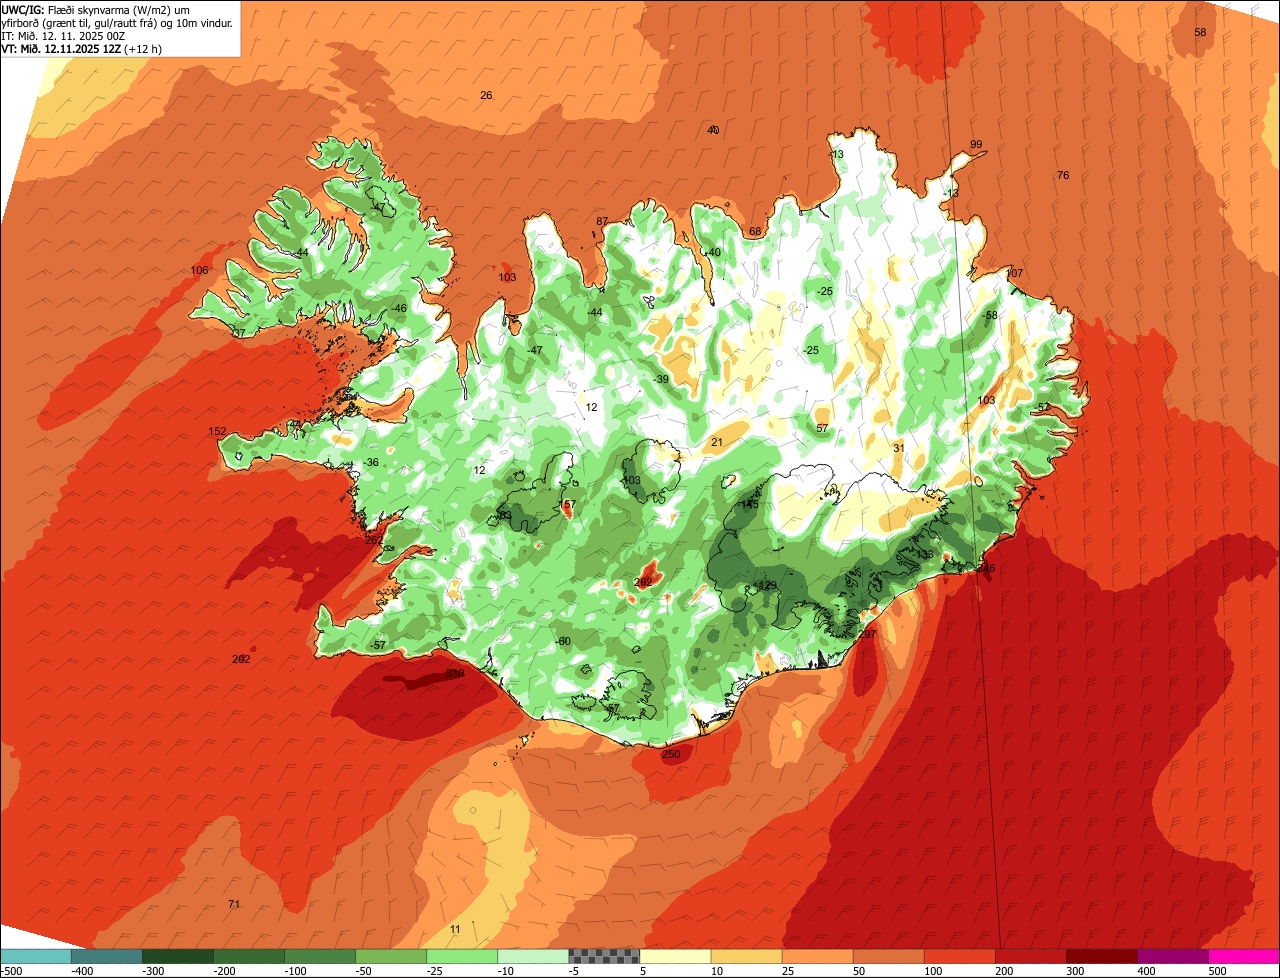This screenshot has height=978, width=1280.
Task: Click the map value '21' in central Iceland
Action: coord(716,441)
